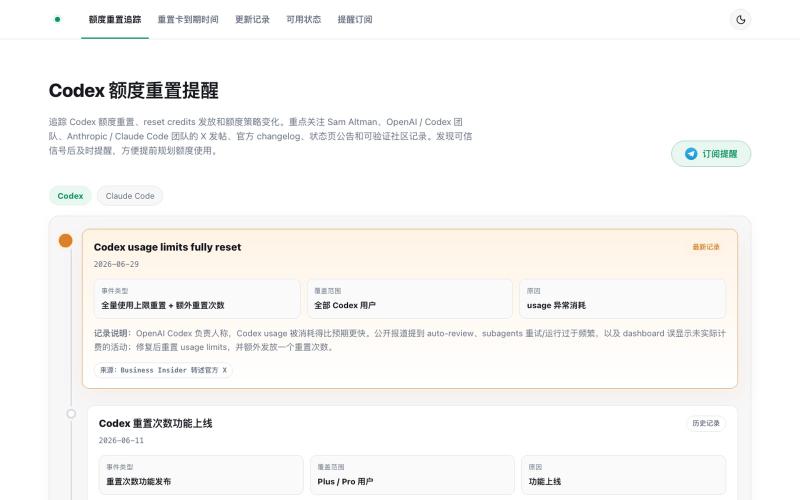Click the date 2026-06-29
Image resolution: width=800 pixels, height=500 pixels.
click(x=116, y=264)
